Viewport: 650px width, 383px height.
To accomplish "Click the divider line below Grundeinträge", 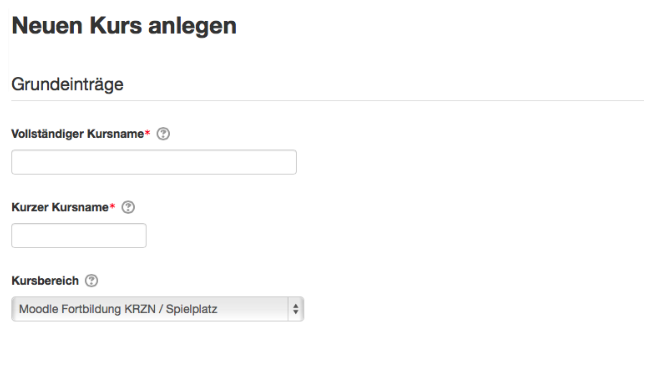I will tap(327, 100).
